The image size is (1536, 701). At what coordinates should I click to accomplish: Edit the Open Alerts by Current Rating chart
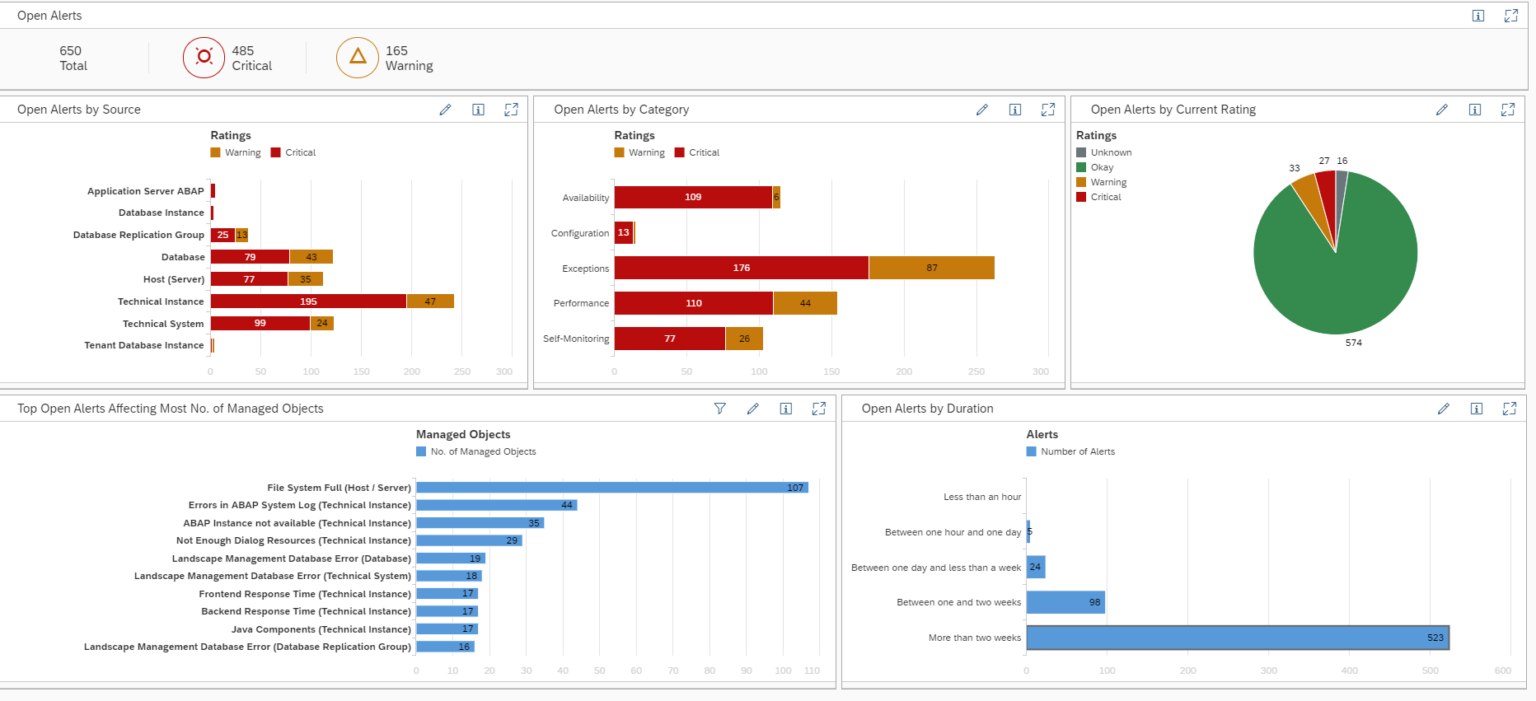click(x=1441, y=110)
